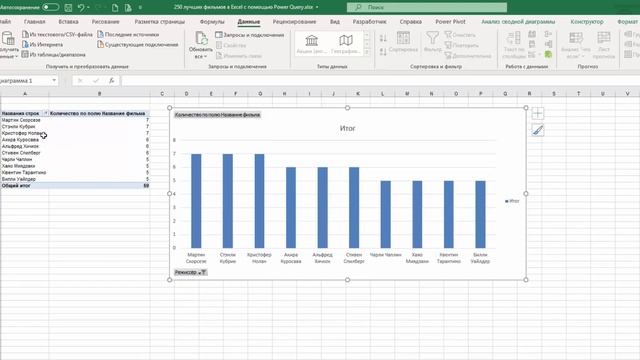Click the Chart Styles brush icon
The height and width of the screenshot is (360, 640).
click(537, 130)
